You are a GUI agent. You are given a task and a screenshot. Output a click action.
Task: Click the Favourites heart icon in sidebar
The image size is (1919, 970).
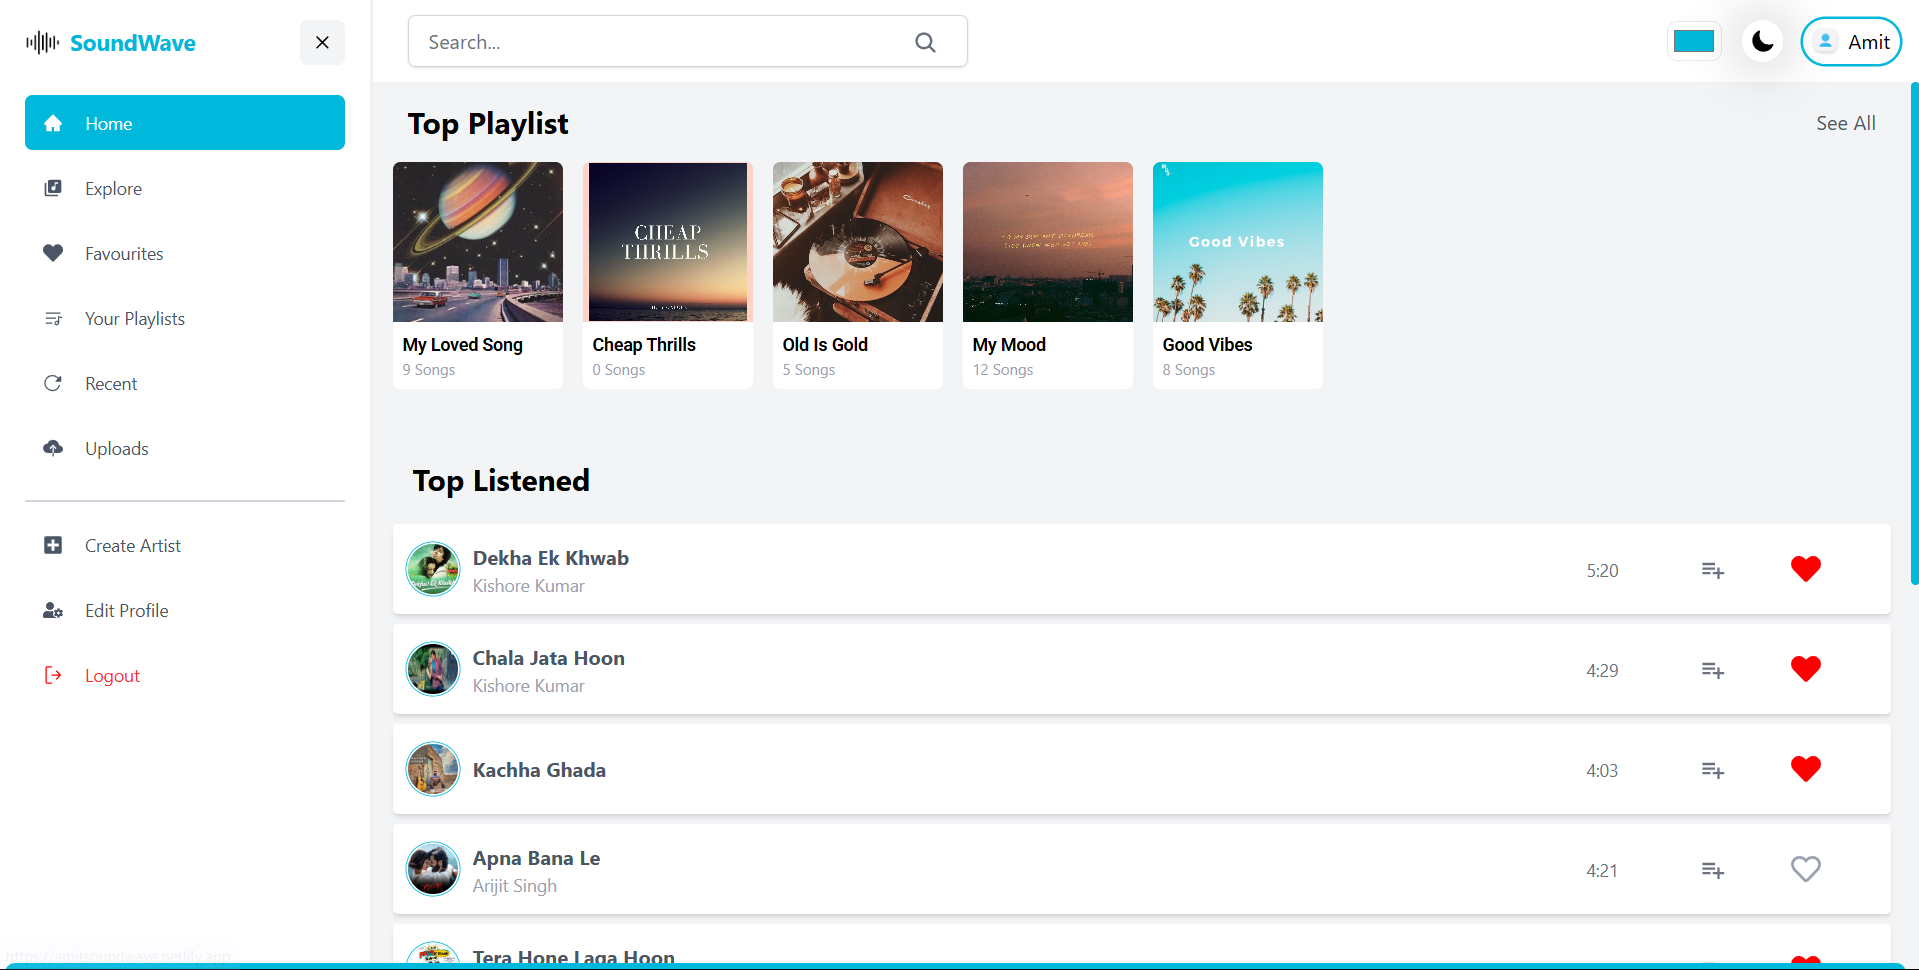(x=53, y=253)
